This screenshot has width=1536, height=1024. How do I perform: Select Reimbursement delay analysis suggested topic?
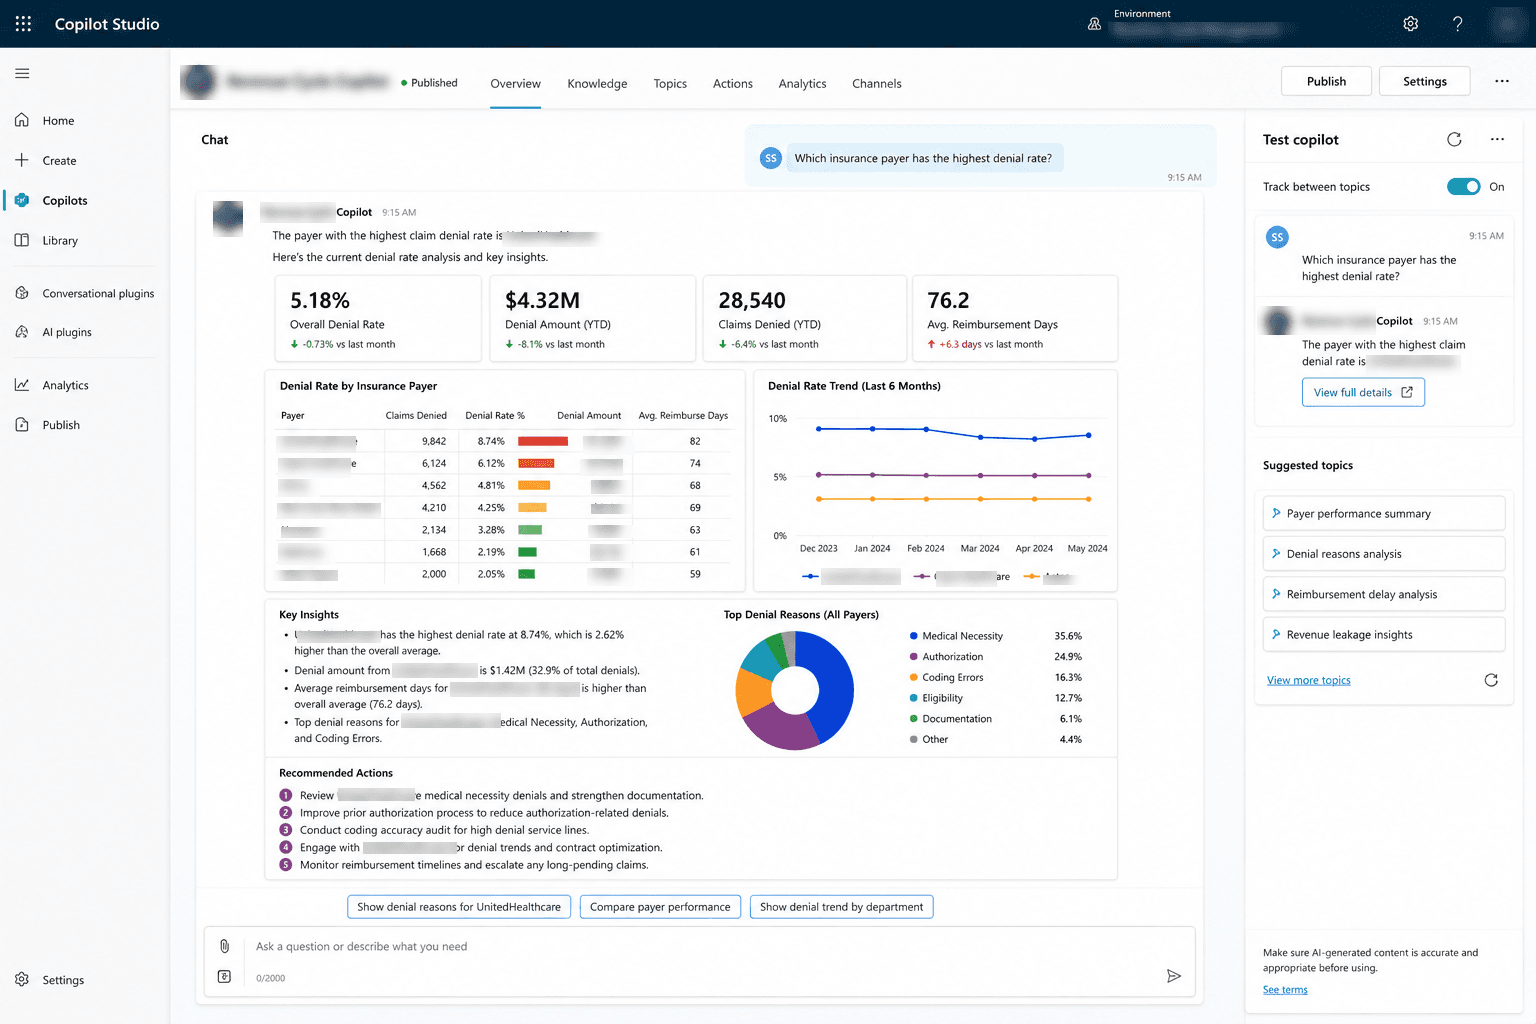pyautogui.click(x=1384, y=594)
